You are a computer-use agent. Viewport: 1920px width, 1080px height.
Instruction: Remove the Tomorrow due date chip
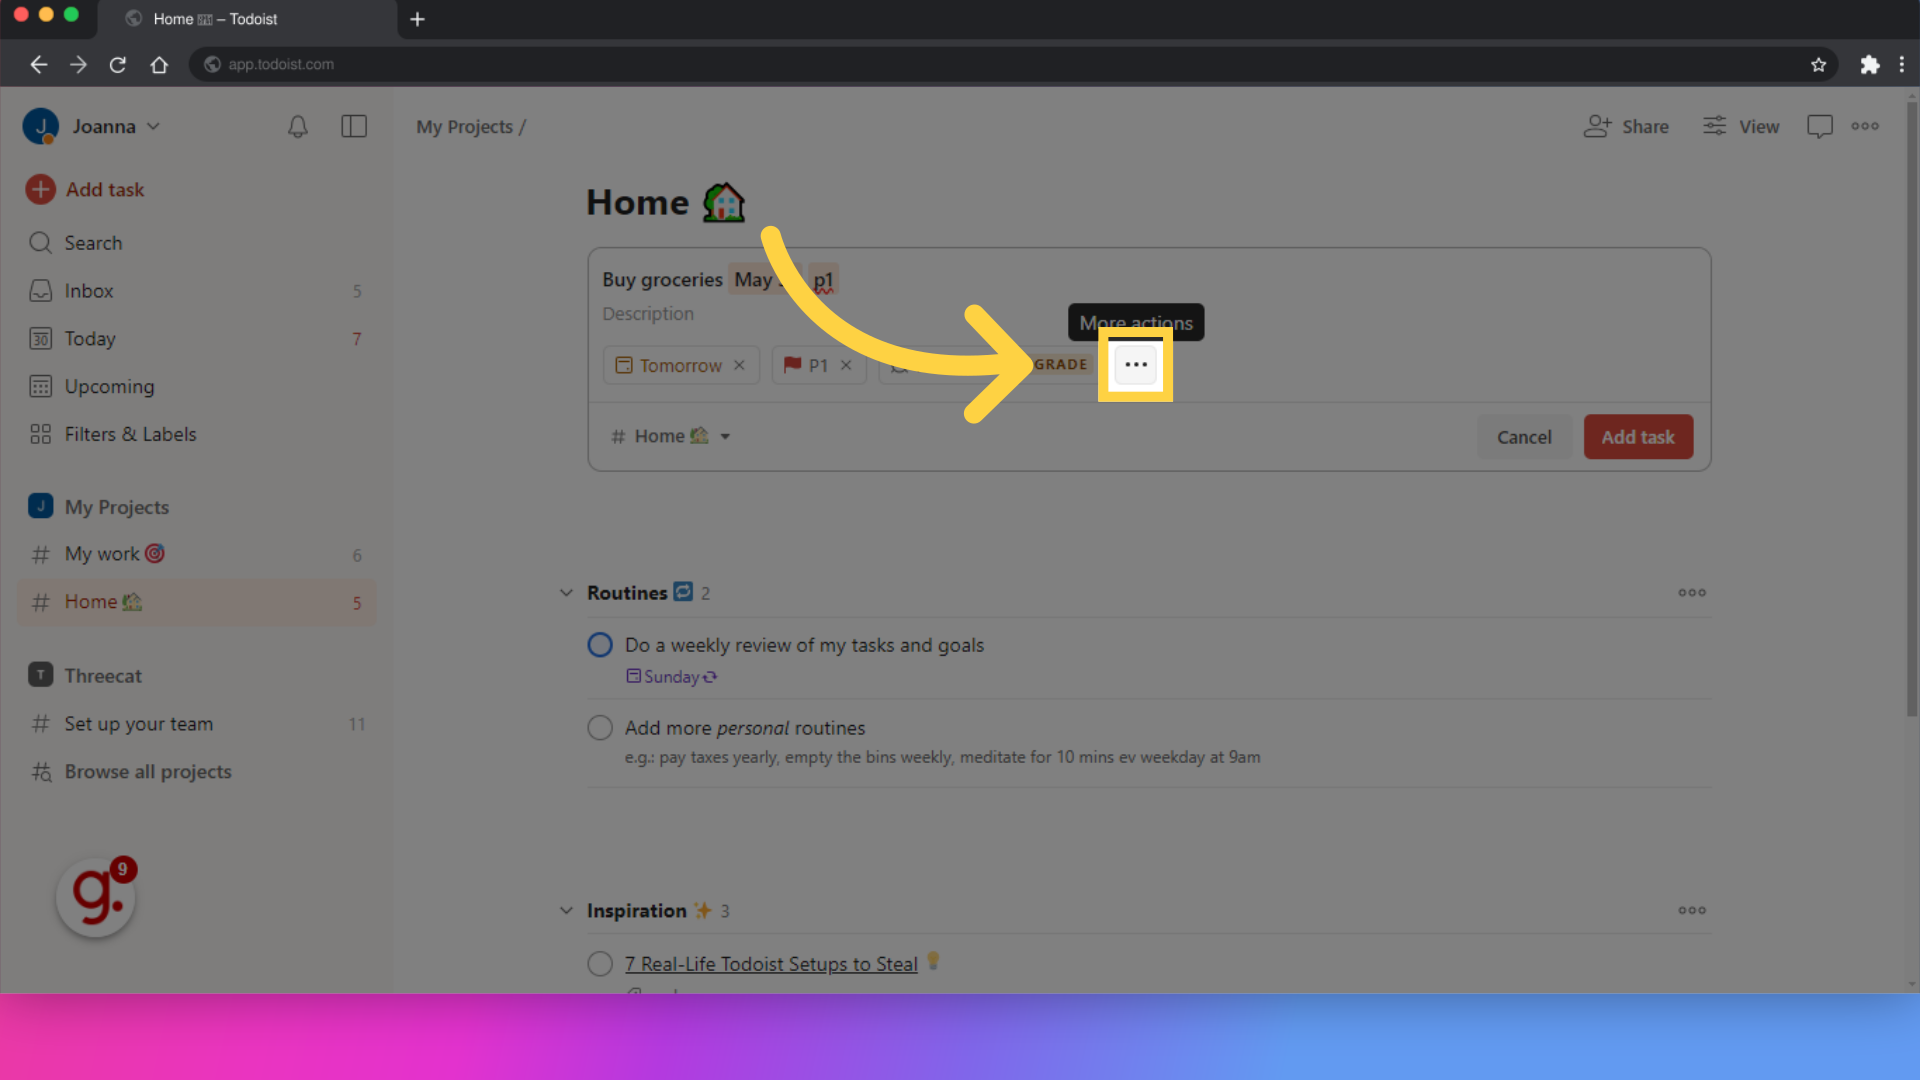(x=739, y=365)
